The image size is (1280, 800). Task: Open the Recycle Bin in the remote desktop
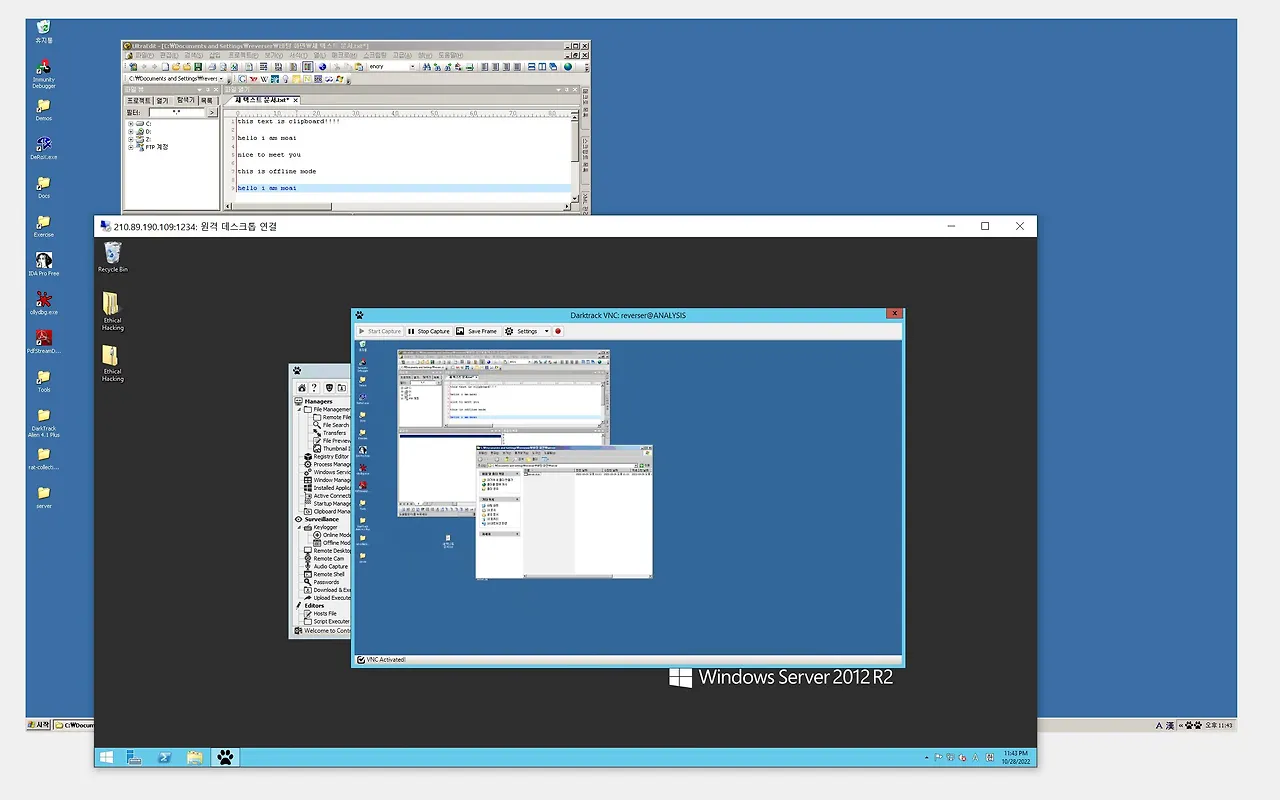tap(113, 258)
